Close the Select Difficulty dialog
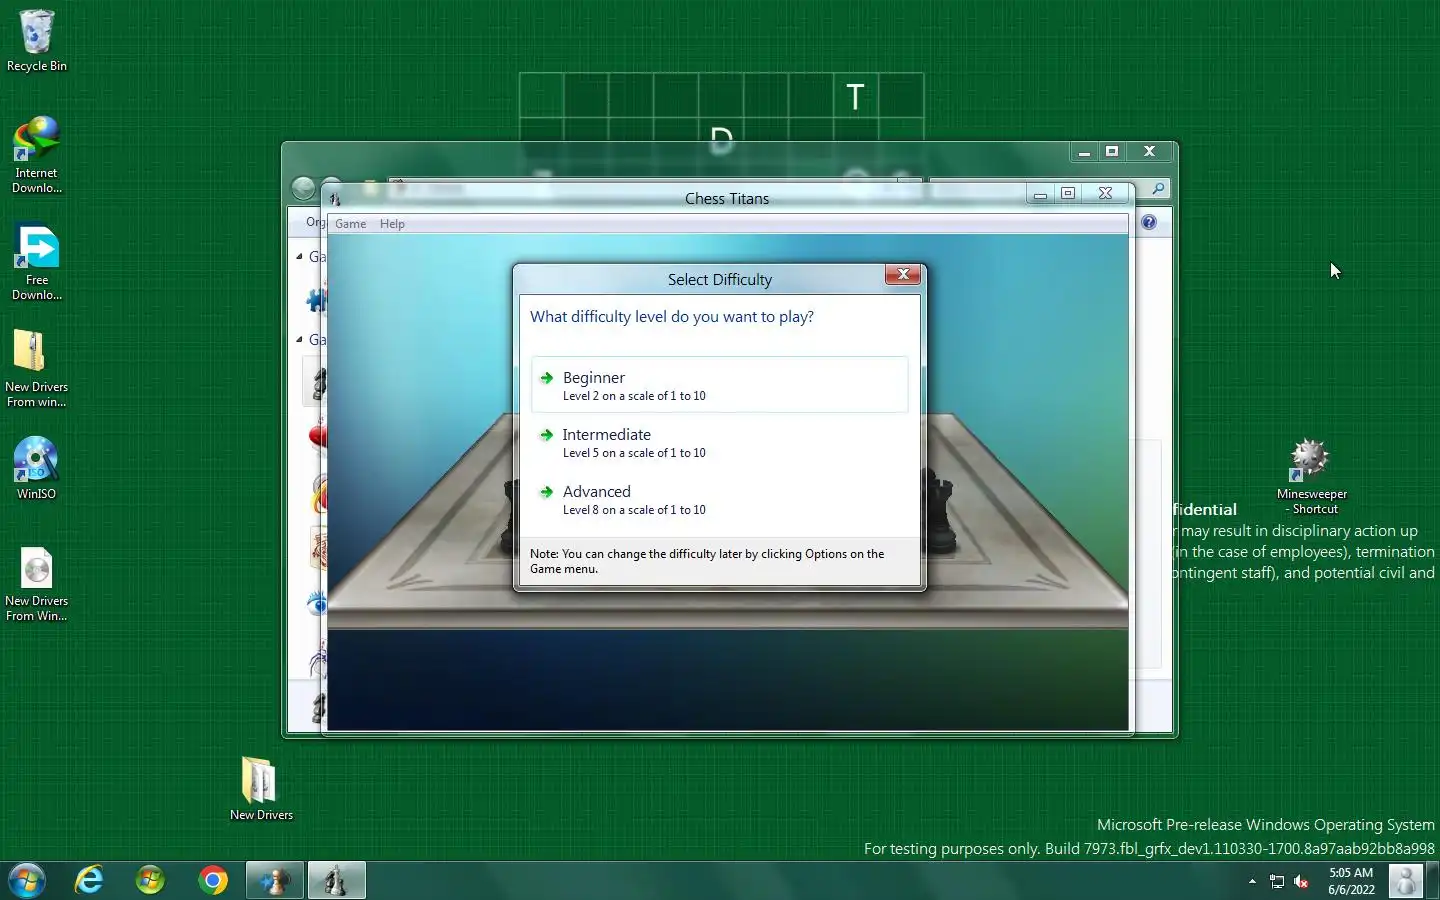 click(902, 275)
